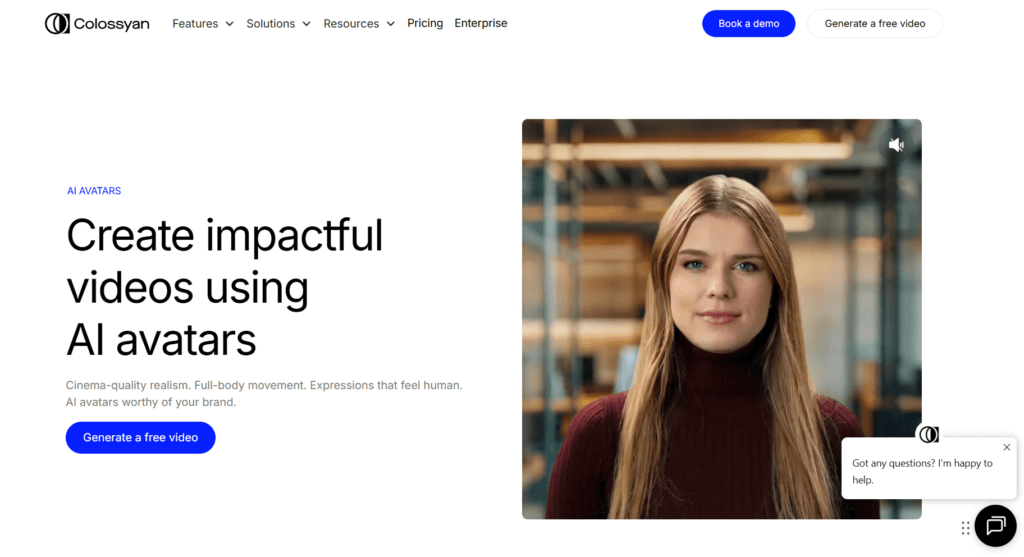Image resolution: width=1024 pixels, height=557 pixels.
Task: Click the Colossyan avatar icon above chat popup
Action: click(929, 434)
